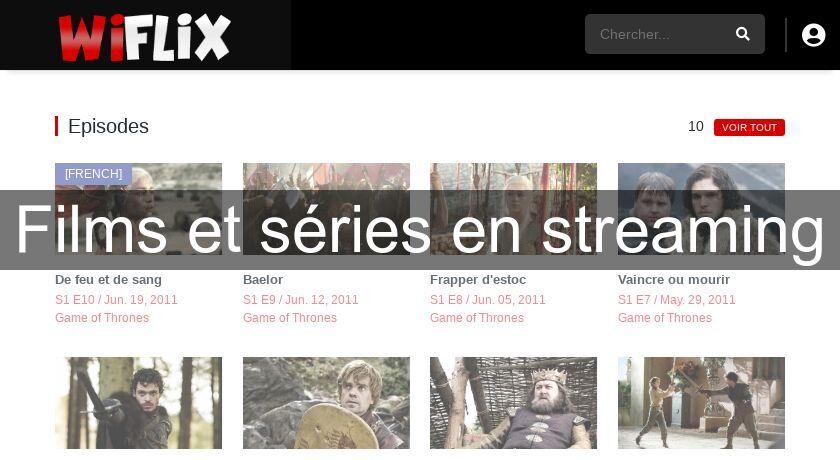Open the Vaincre ou mourir episode title
The image size is (840, 460).
click(x=673, y=280)
